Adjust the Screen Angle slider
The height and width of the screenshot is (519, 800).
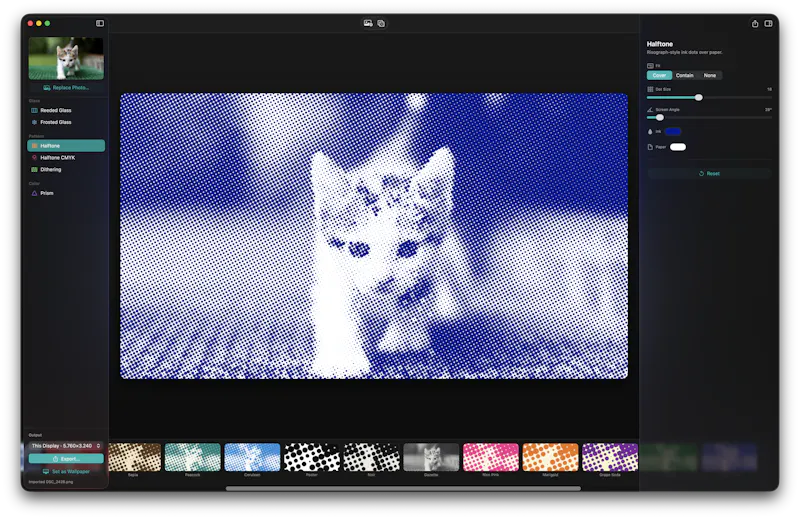[709, 117]
